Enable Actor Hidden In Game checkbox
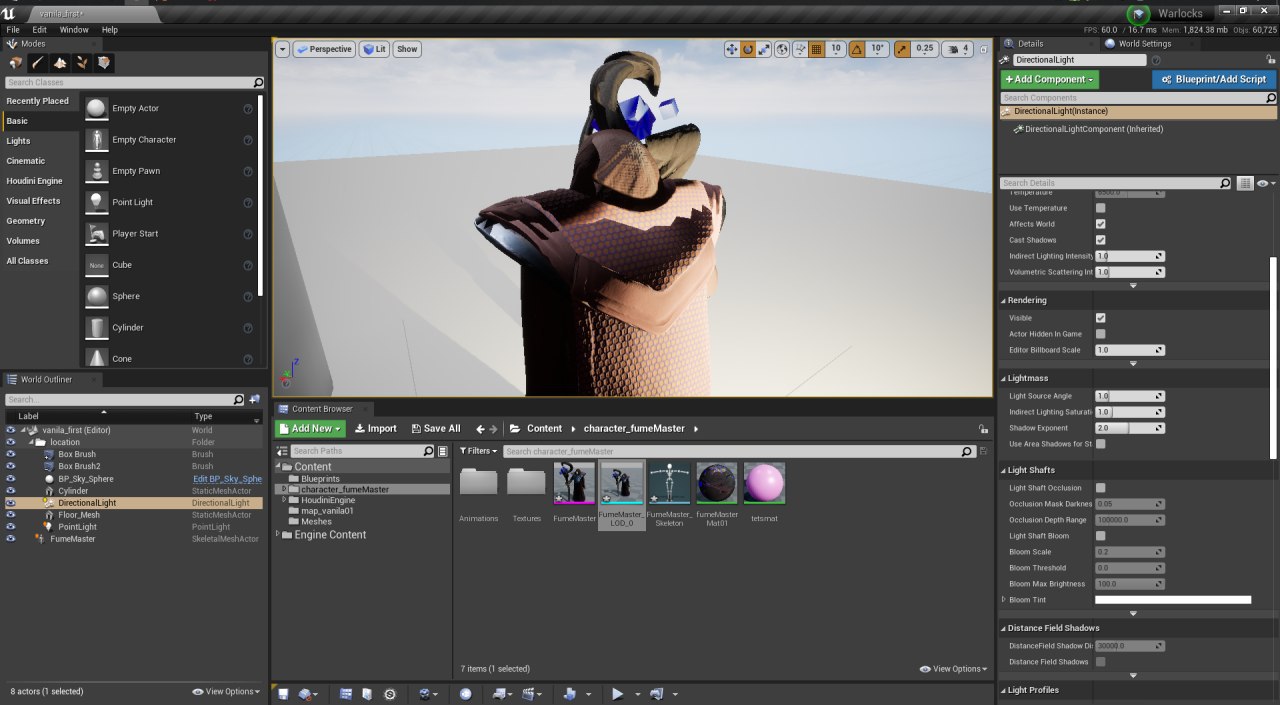 1101,334
